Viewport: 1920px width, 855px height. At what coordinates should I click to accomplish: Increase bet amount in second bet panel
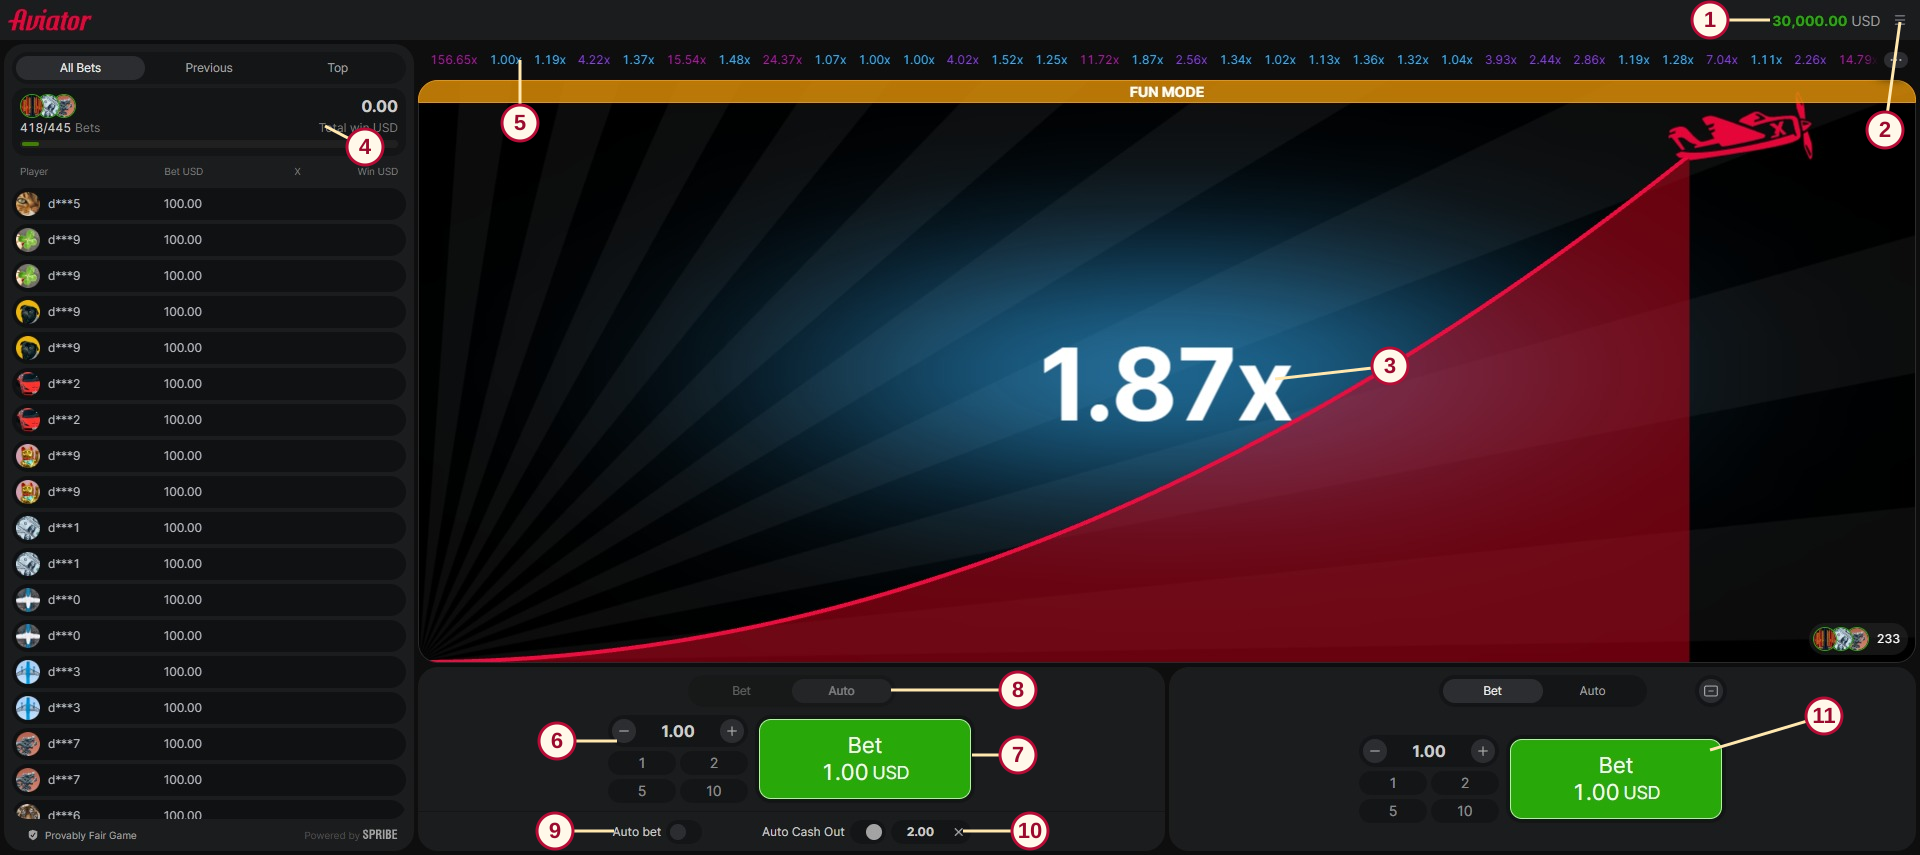[x=1483, y=751]
